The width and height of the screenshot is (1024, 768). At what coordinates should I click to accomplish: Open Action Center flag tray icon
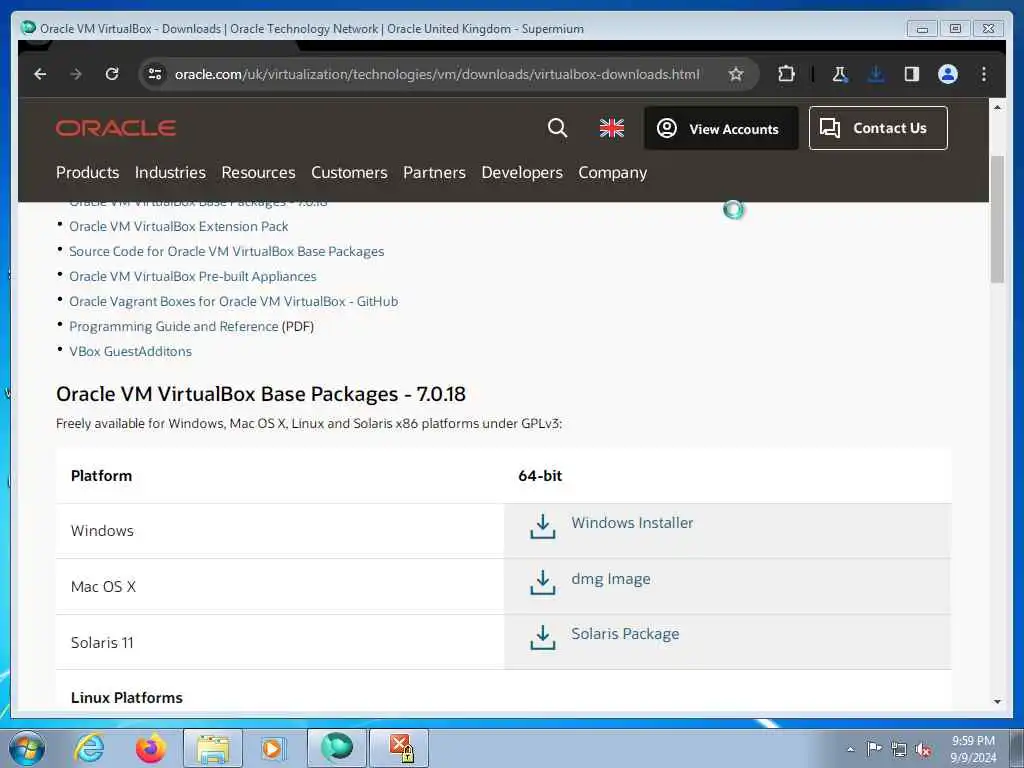coord(874,749)
